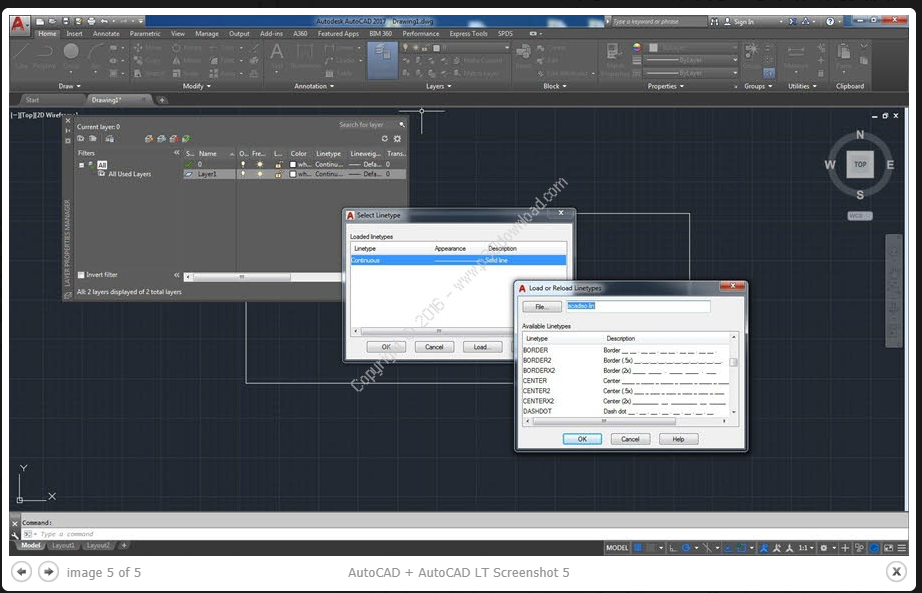The width and height of the screenshot is (922, 593).
Task: Click the Autodesk Exchange X icon in title bar
Action: (793, 21)
